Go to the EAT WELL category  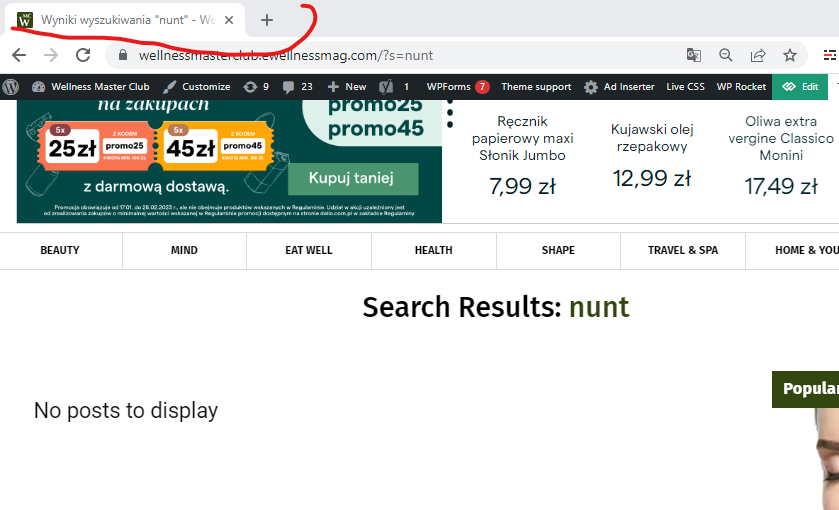pyautogui.click(x=309, y=250)
